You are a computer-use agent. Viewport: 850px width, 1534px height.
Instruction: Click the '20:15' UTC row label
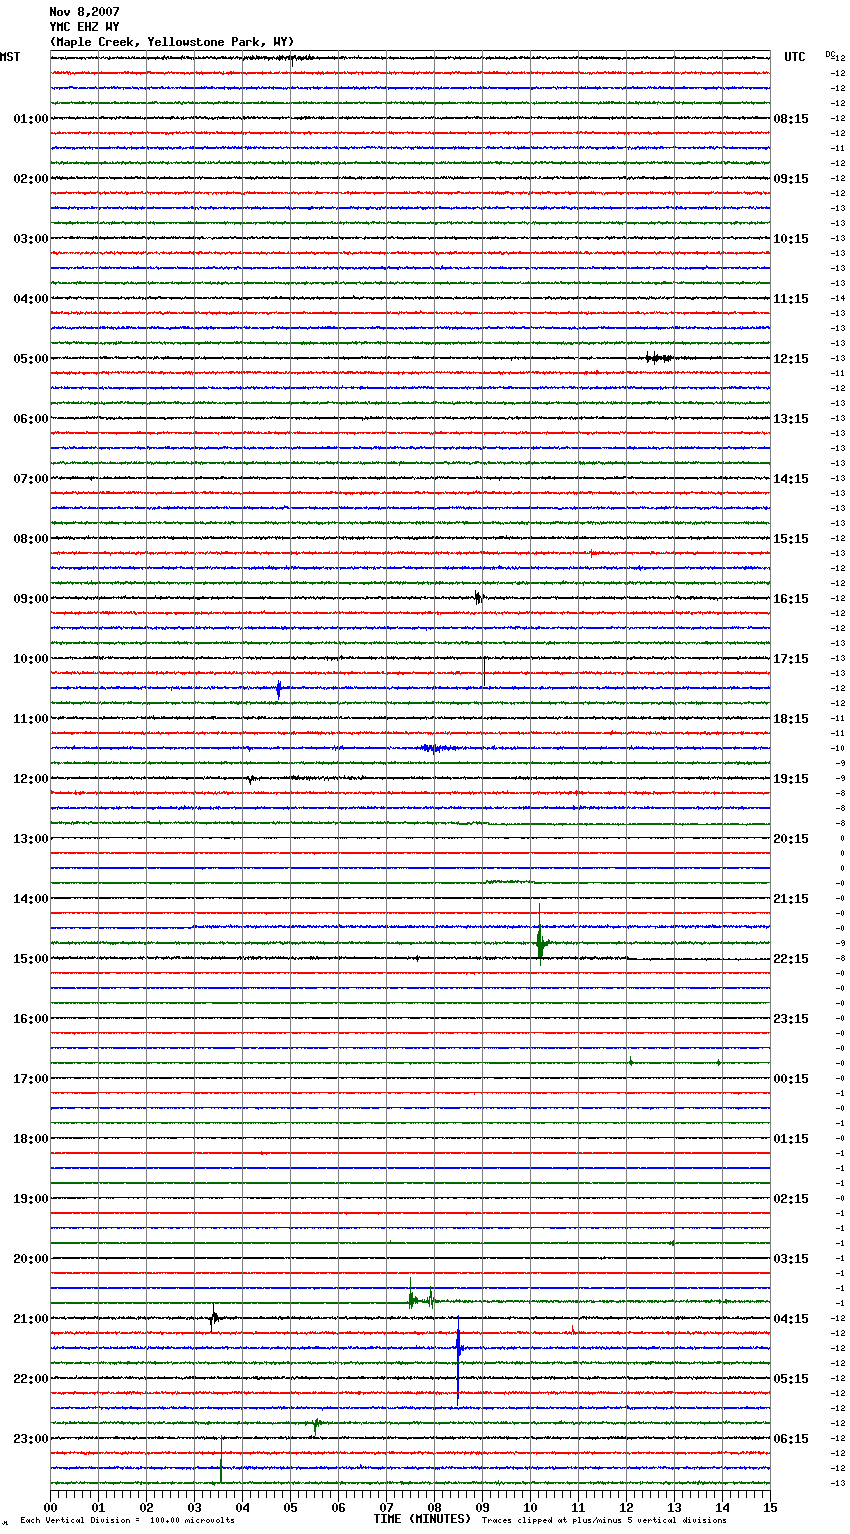791,839
